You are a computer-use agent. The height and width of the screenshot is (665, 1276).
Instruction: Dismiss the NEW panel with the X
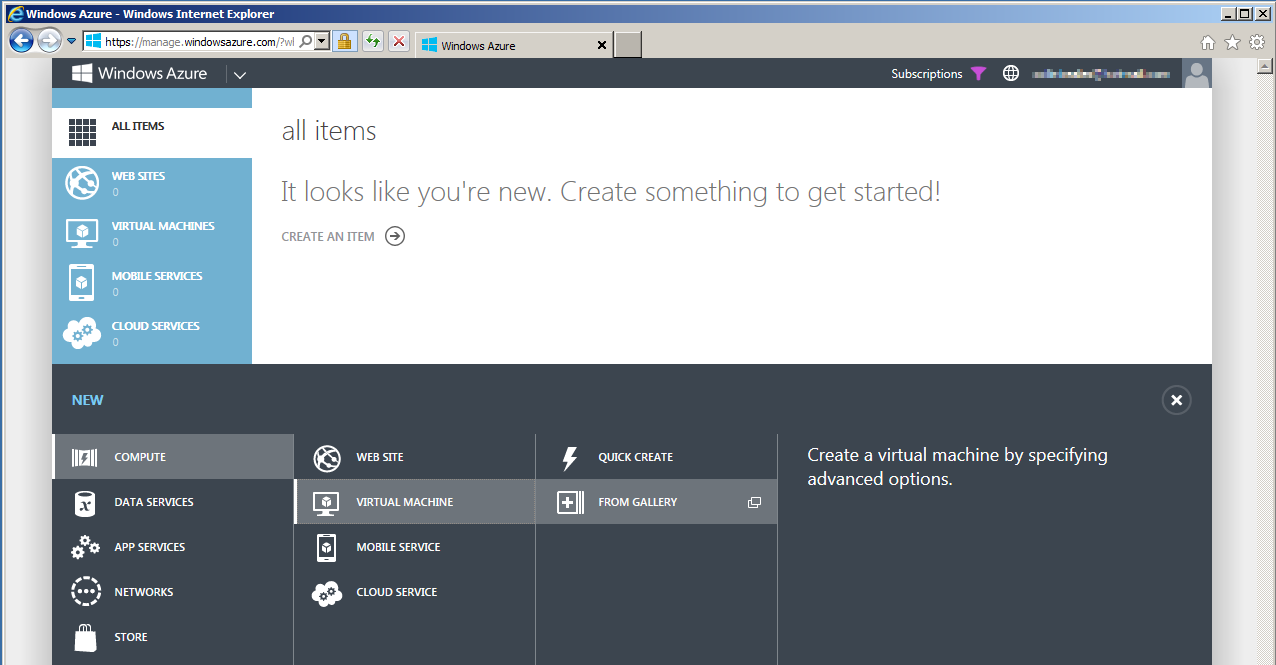click(x=1176, y=400)
